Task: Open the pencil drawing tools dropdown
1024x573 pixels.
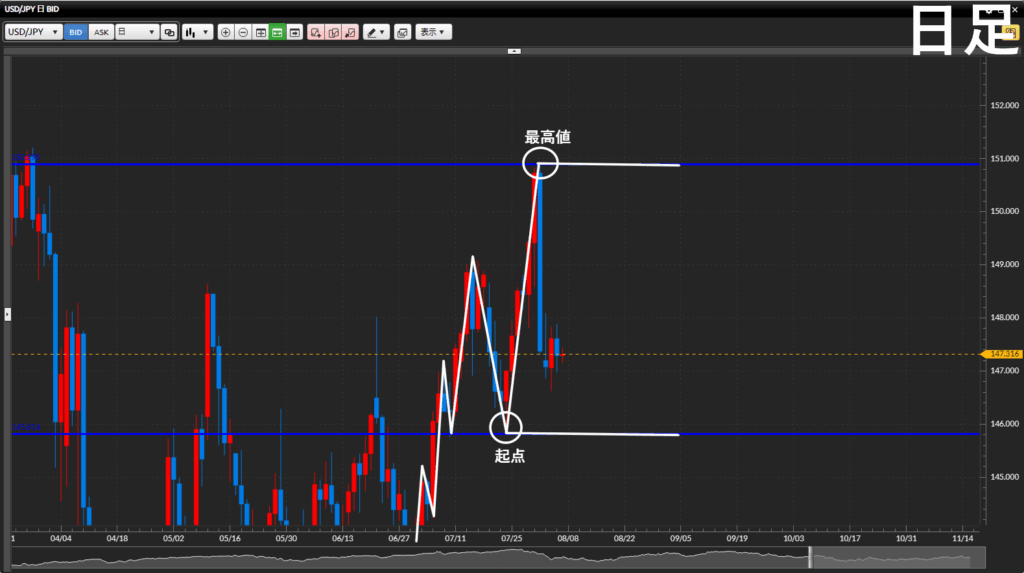Action: point(376,32)
